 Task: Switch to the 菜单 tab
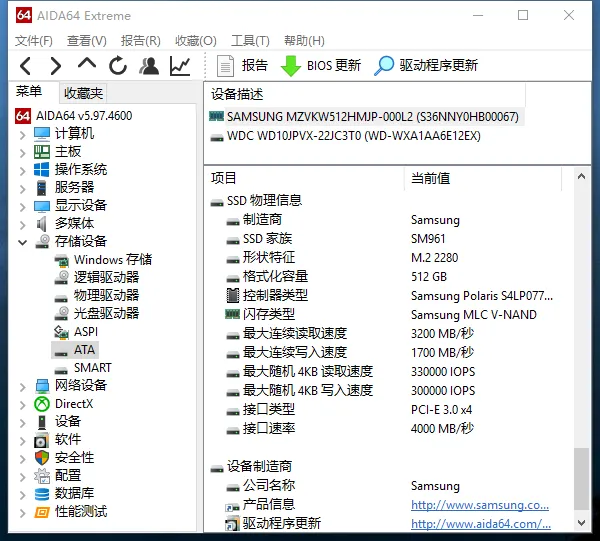point(29,92)
